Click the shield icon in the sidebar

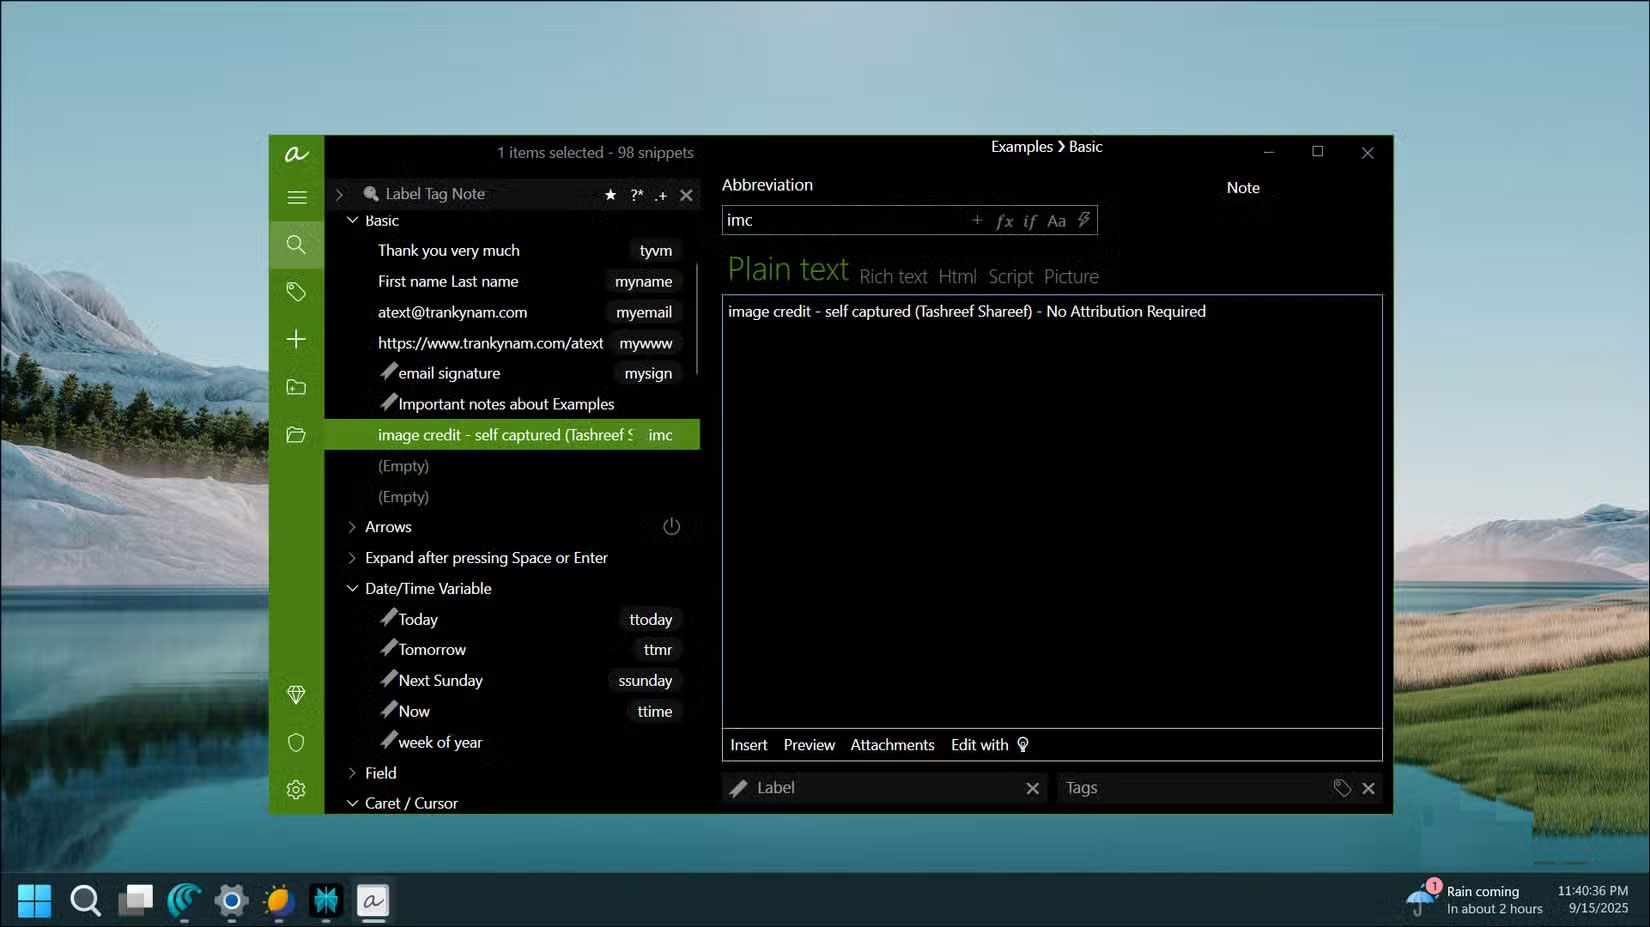click(296, 742)
